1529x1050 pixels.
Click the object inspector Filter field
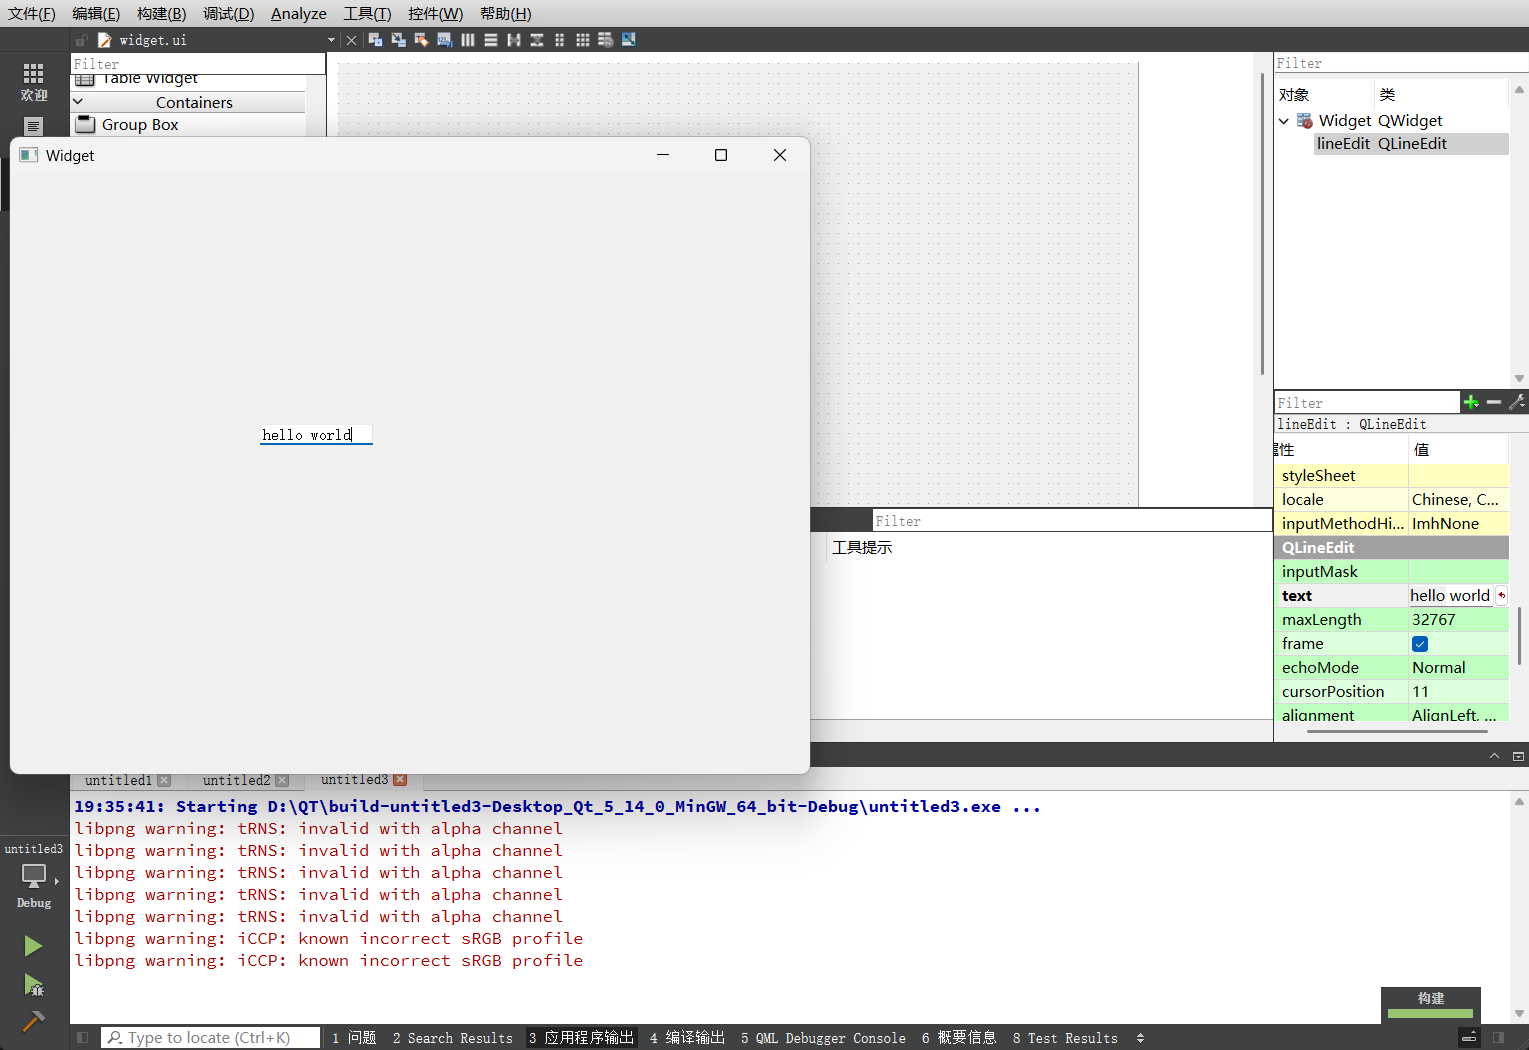coord(1401,63)
